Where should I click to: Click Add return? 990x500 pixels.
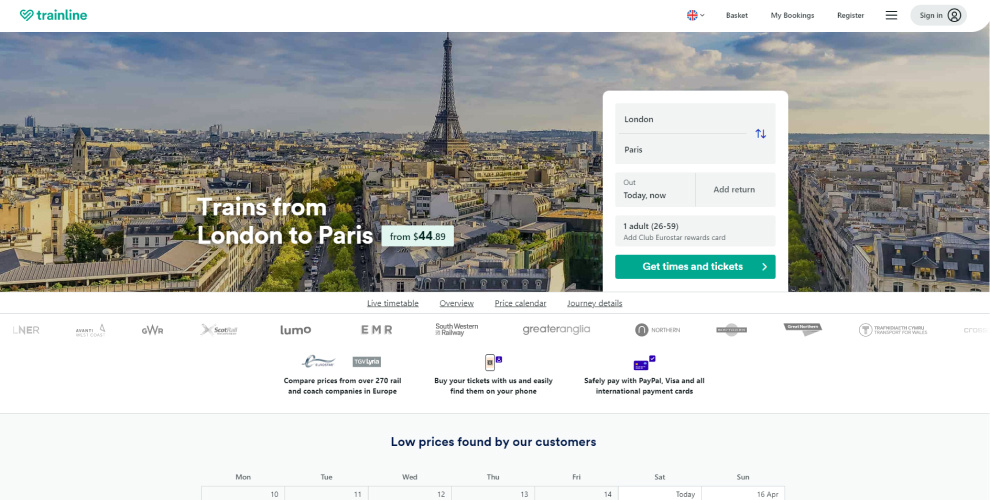[734, 189]
